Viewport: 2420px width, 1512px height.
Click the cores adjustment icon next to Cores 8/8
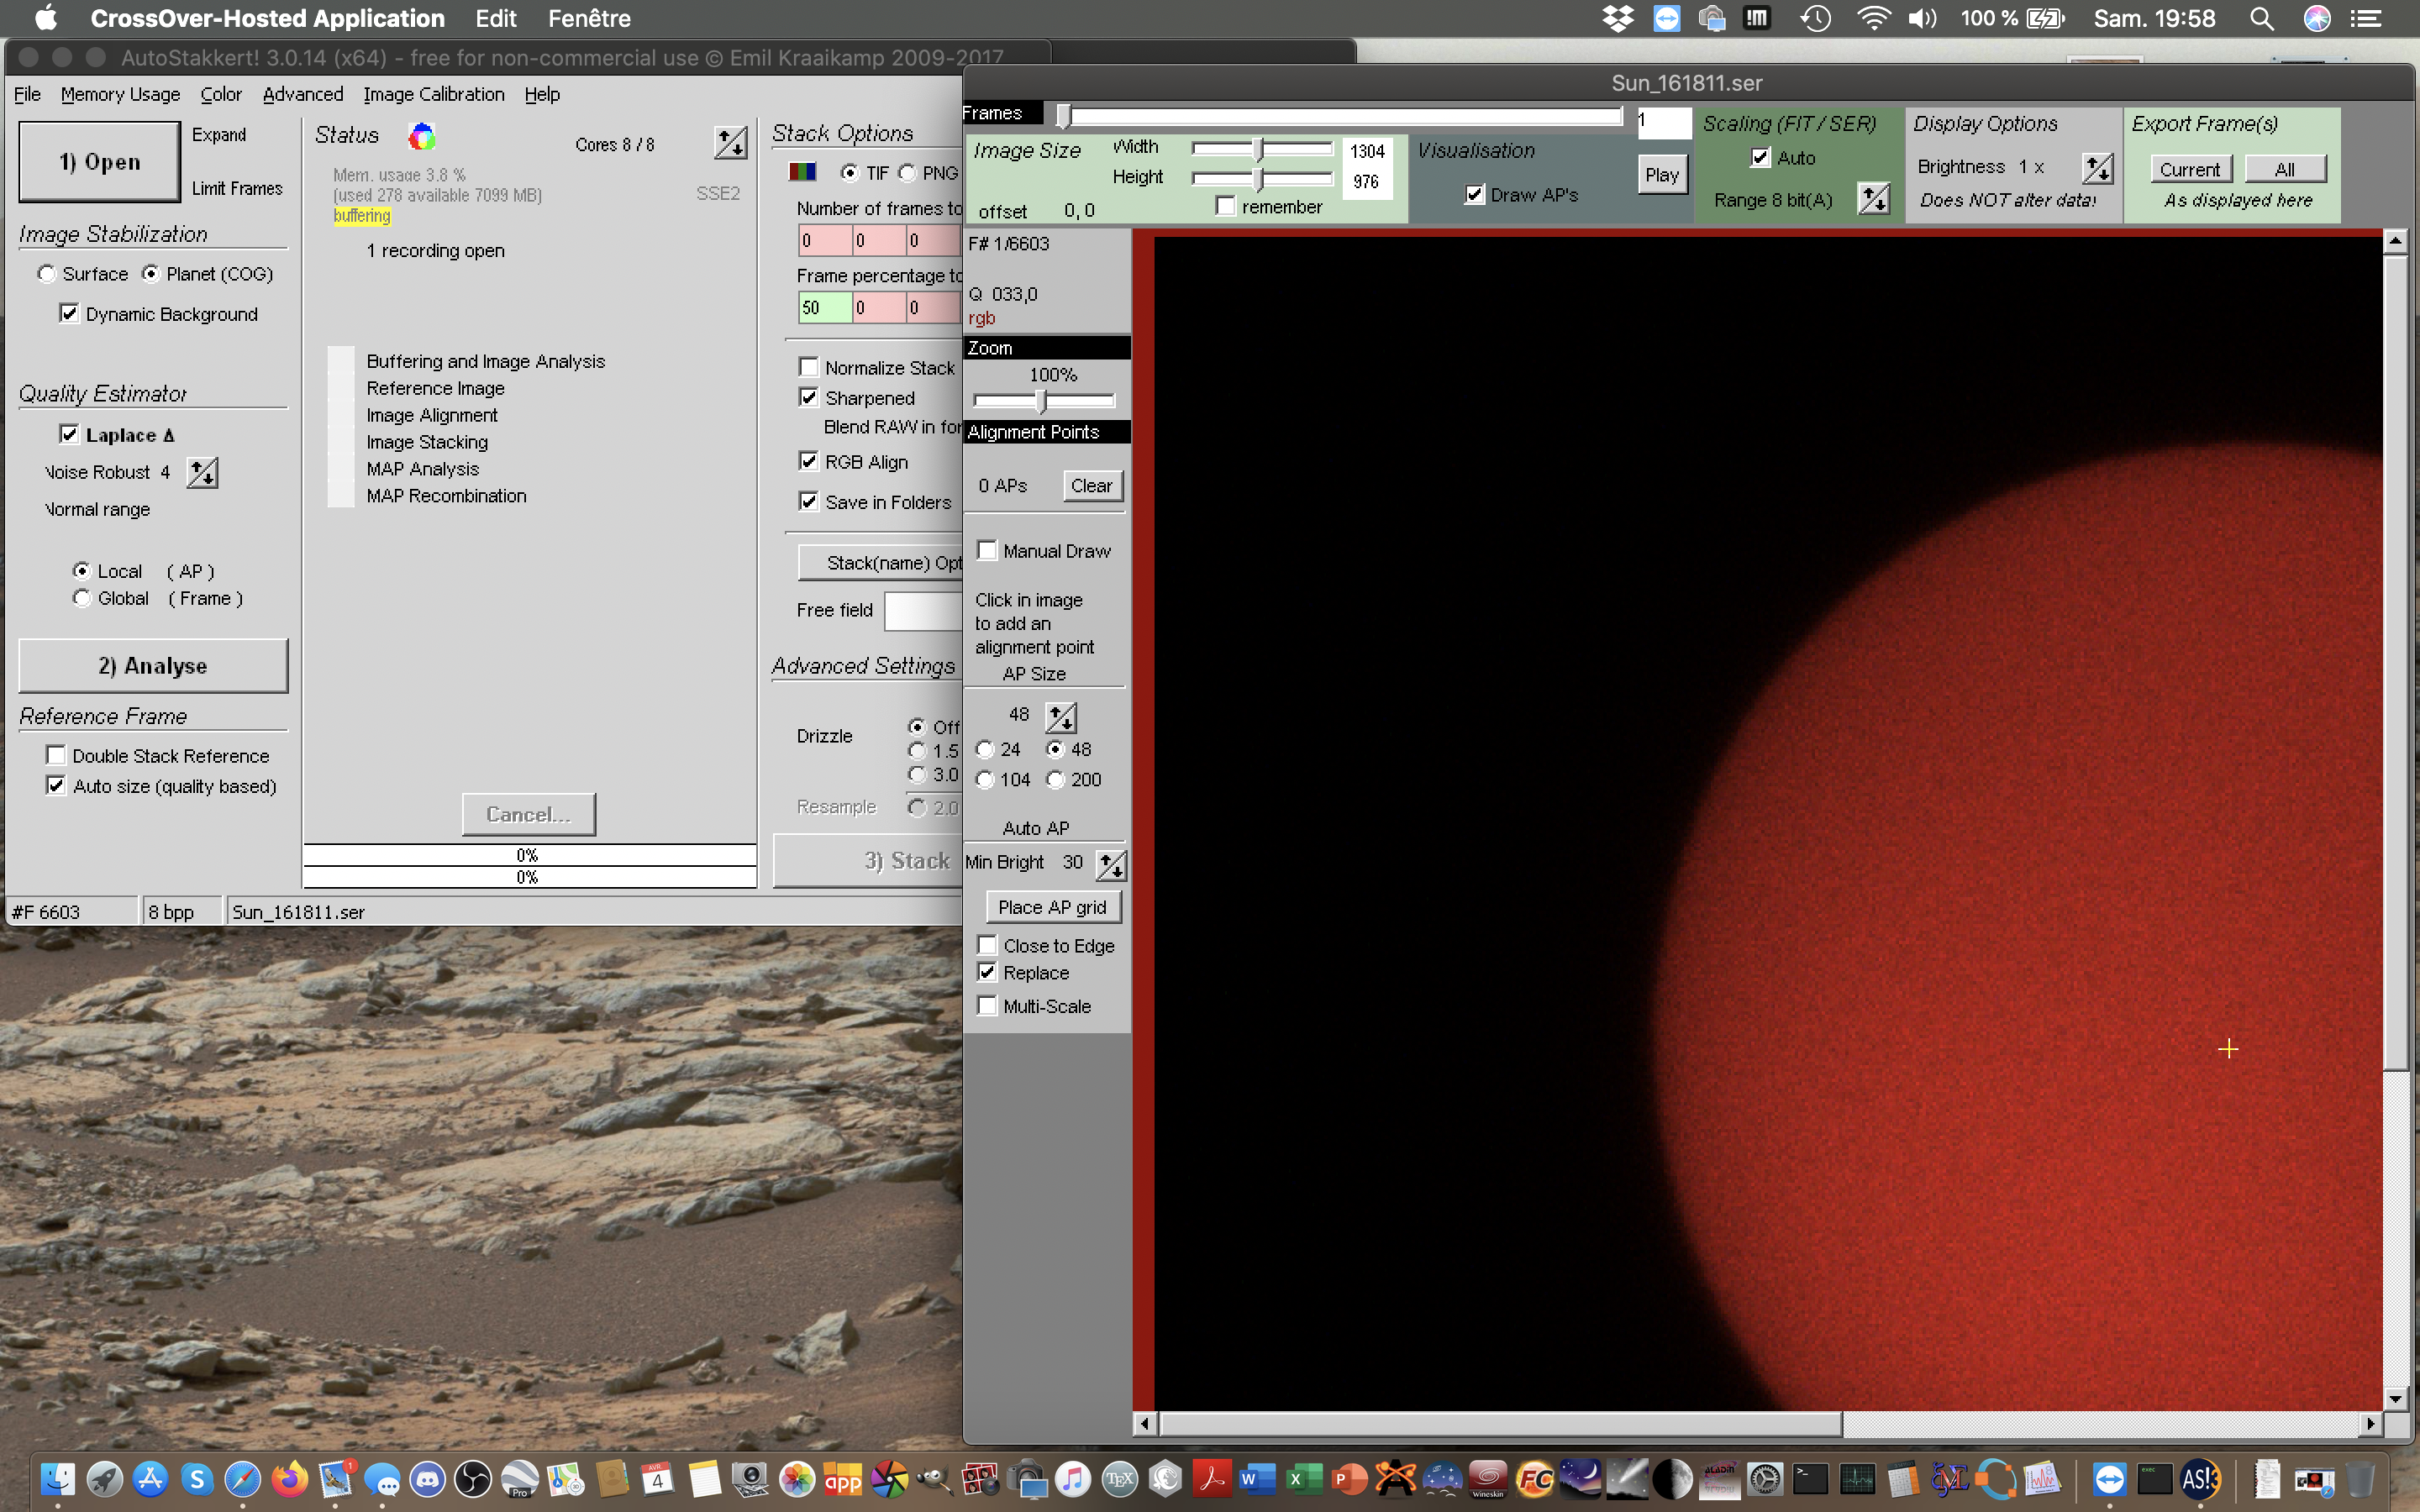coord(731,143)
